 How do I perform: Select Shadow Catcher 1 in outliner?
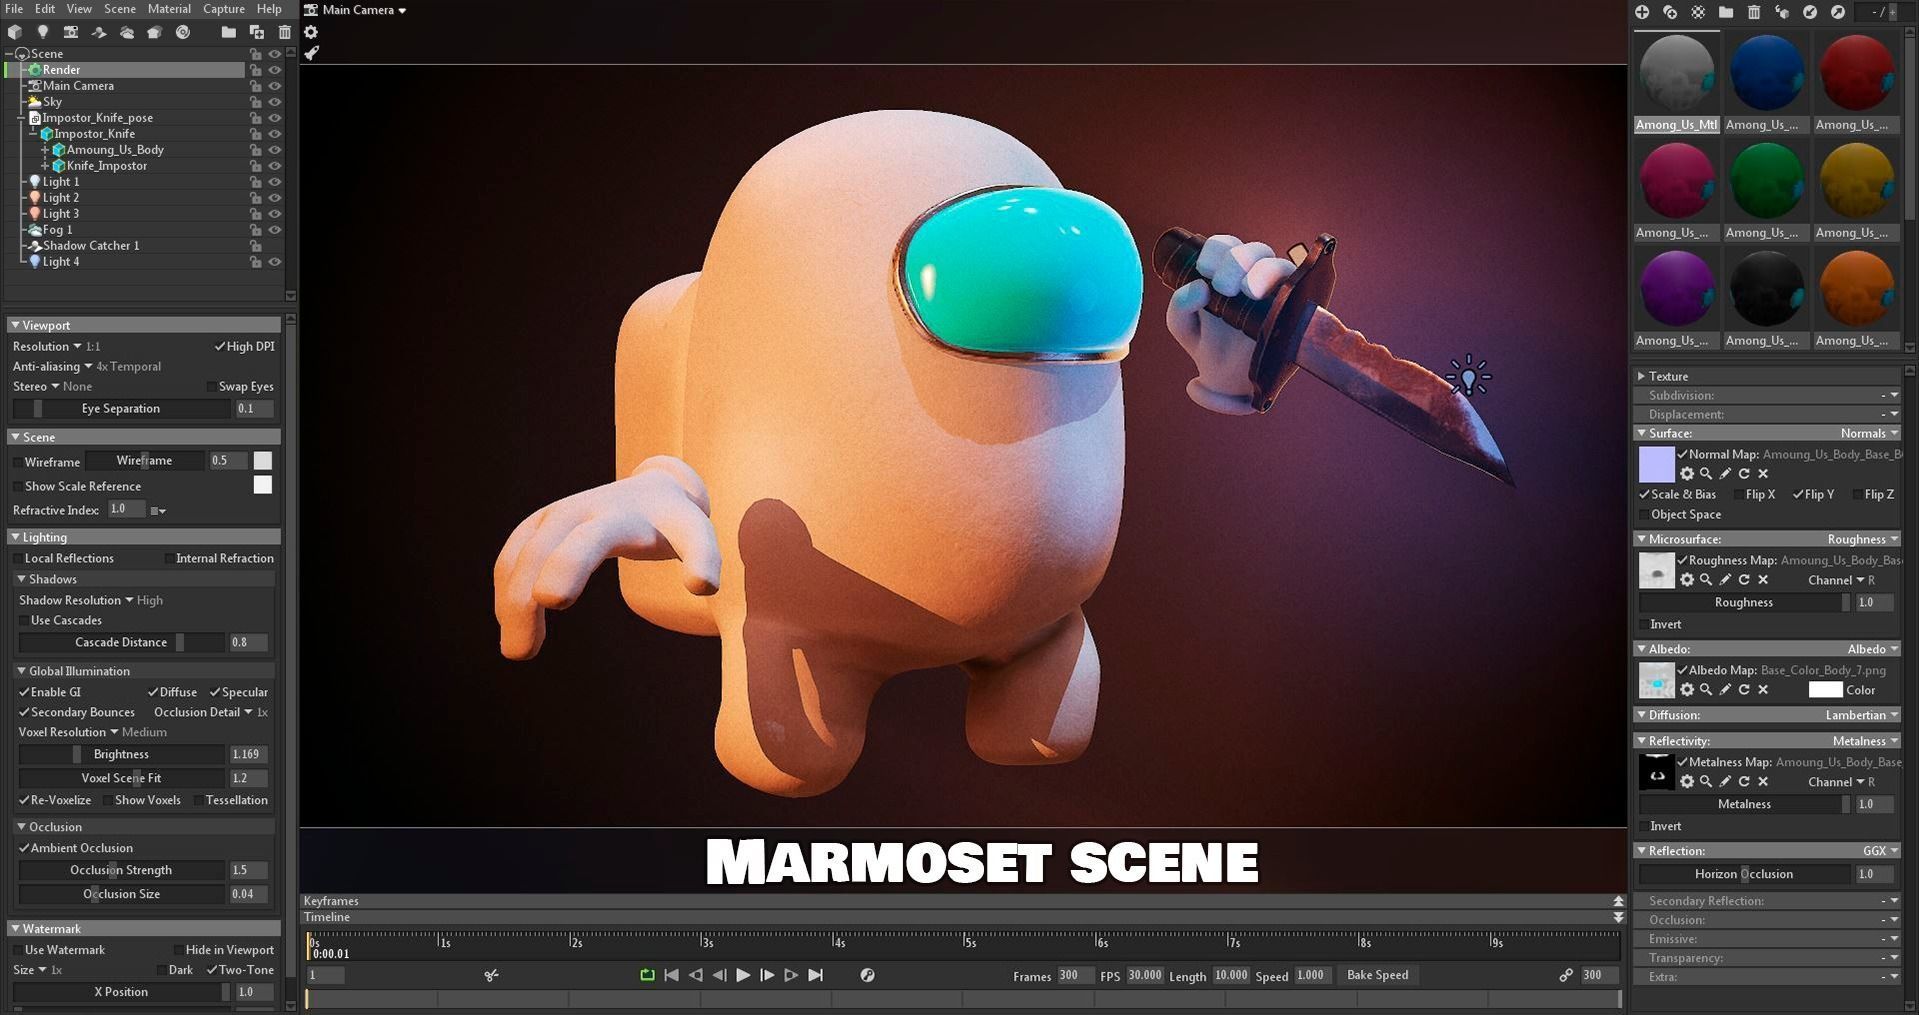point(91,246)
